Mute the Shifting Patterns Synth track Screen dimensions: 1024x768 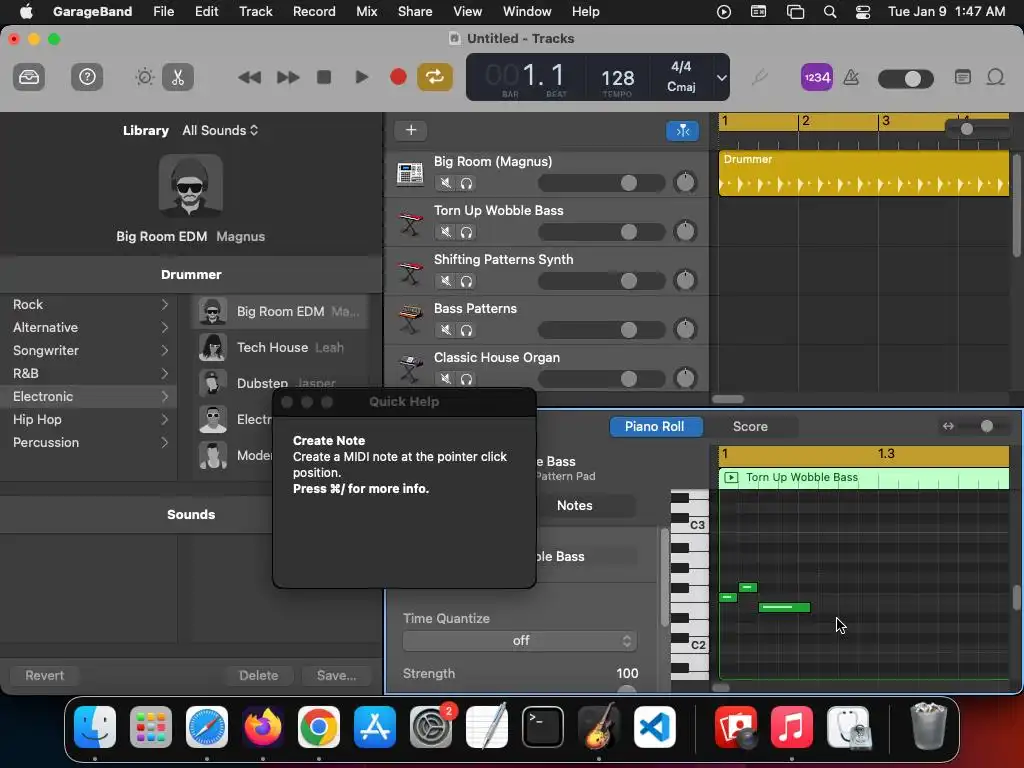[x=445, y=281]
